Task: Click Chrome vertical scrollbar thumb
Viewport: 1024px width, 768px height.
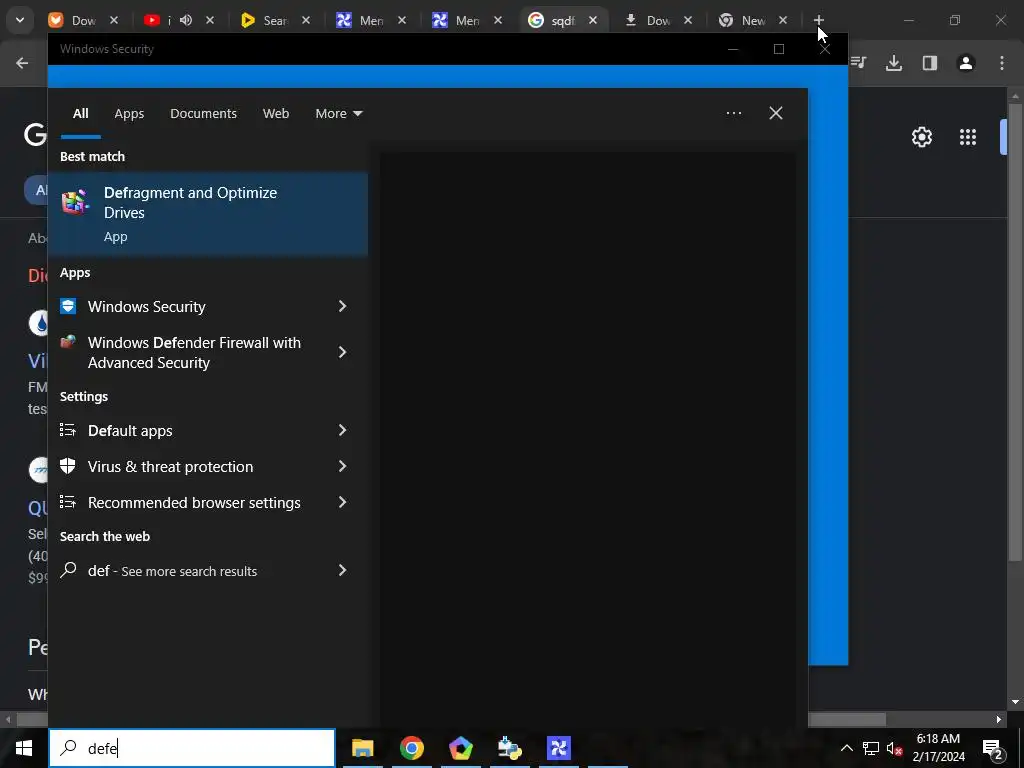Action: click(1014, 333)
